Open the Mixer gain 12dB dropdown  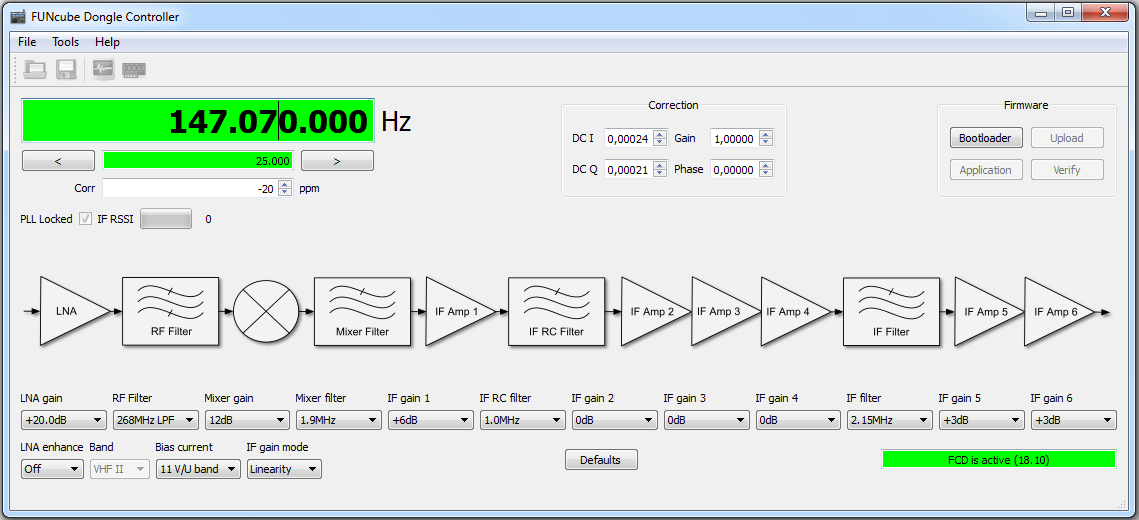(247, 420)
